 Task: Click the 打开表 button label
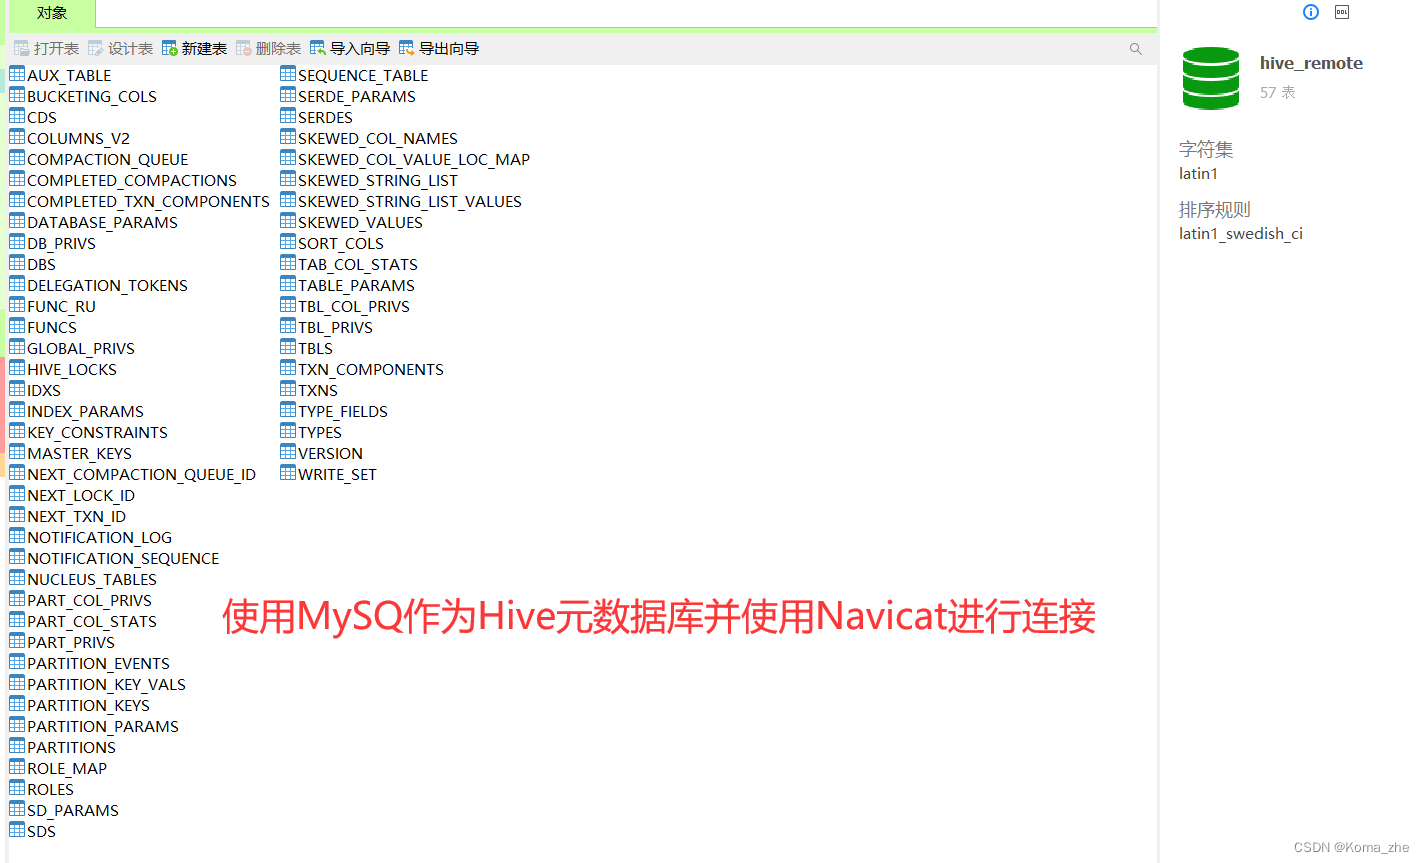pyautogui.click(x=56, y=48)
